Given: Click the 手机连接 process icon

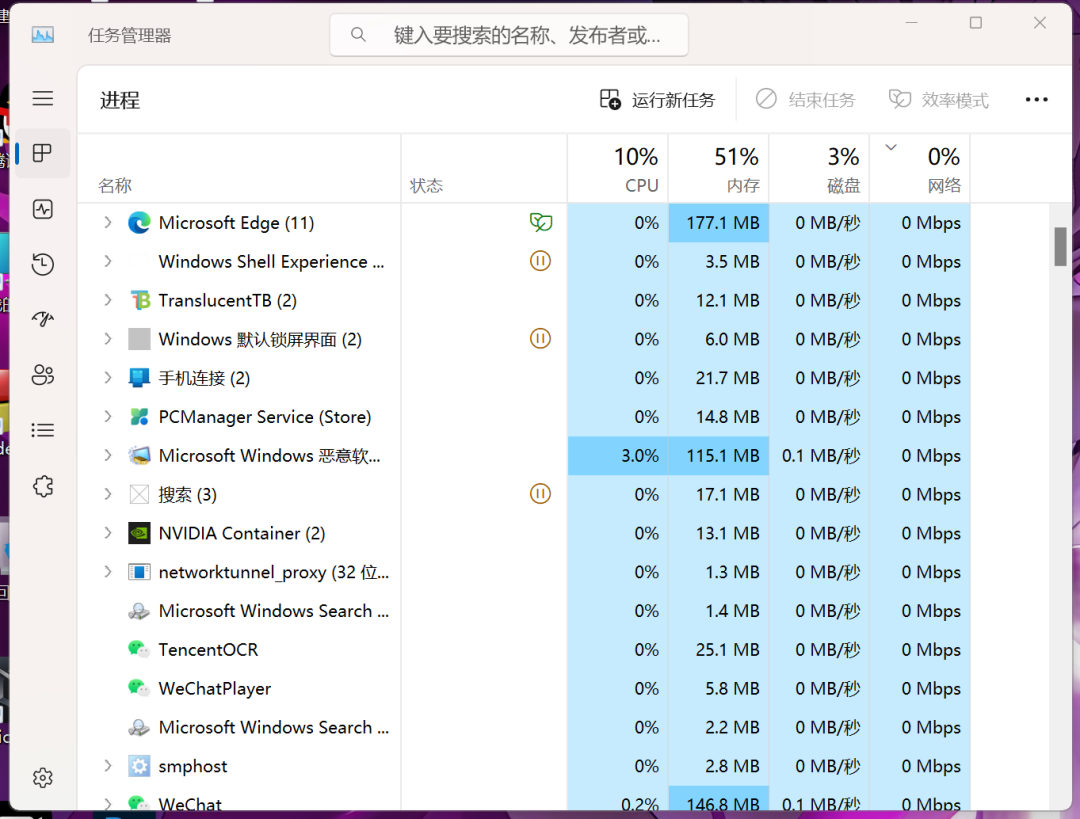Looking at the screenshot, I should 139,377.
